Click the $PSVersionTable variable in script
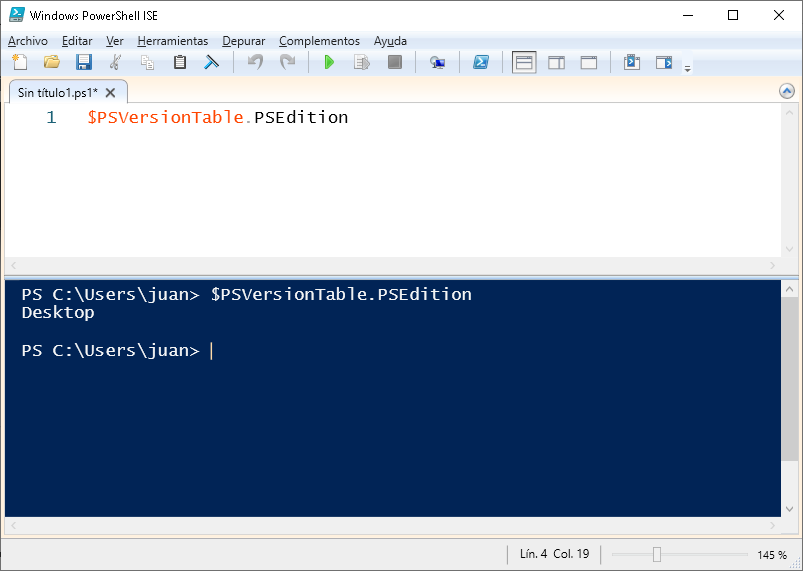803x571 pixels. click(165, 117)
